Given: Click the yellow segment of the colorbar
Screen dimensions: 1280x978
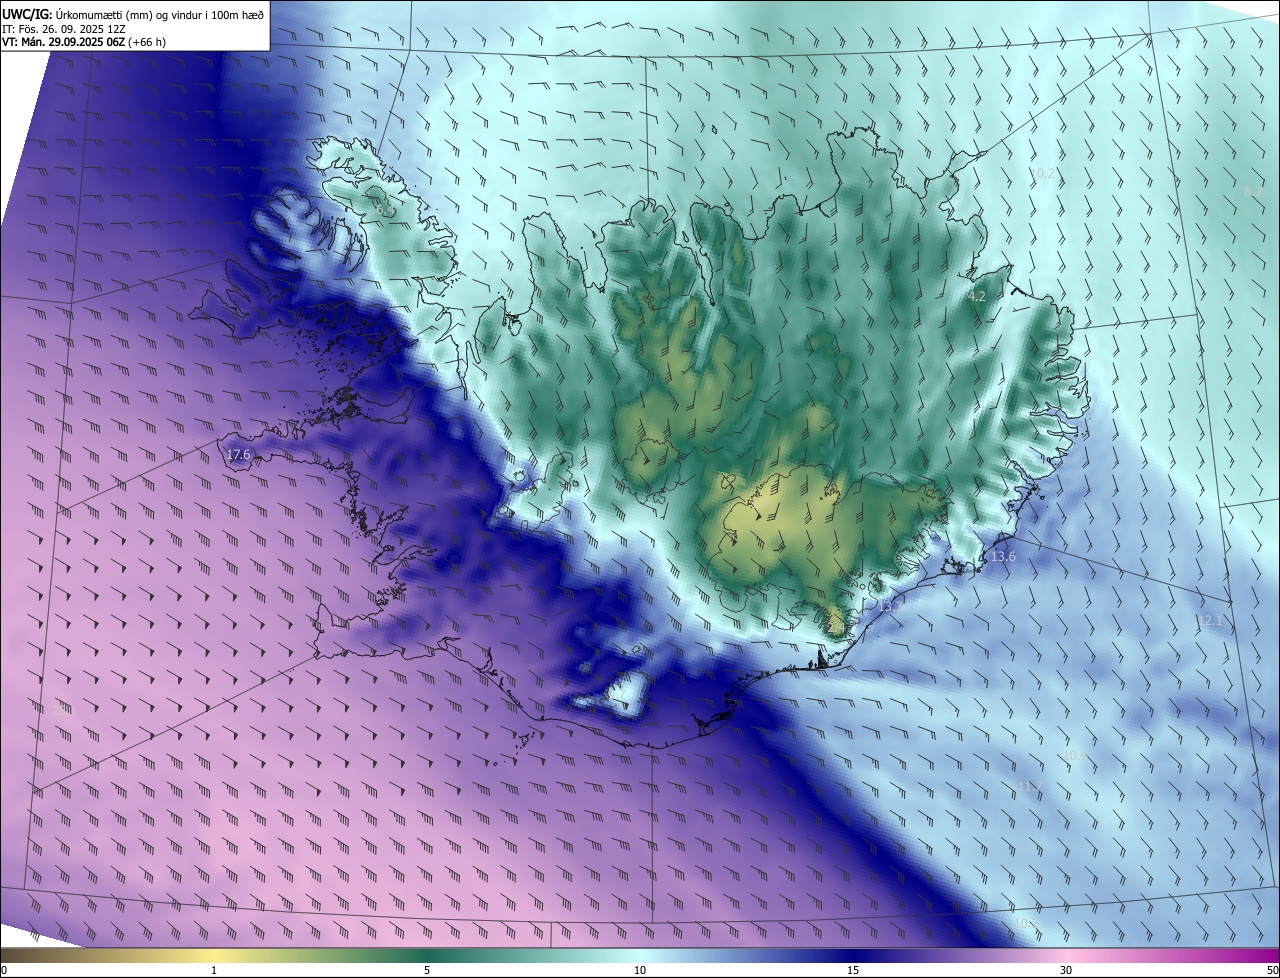Looking at the screenshot, I should 214,956.
